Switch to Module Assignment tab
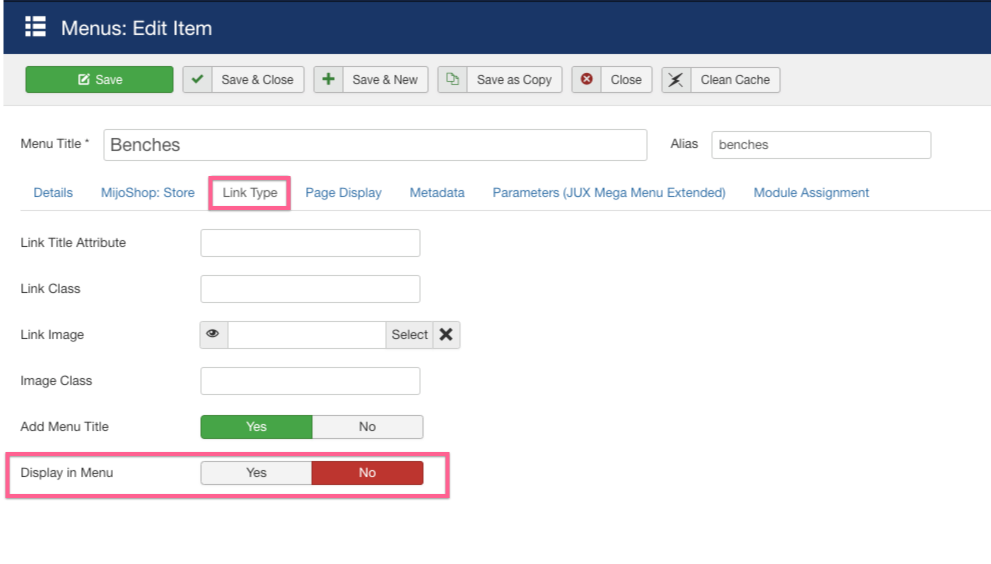991x564 pixels. tap(811, 193)
